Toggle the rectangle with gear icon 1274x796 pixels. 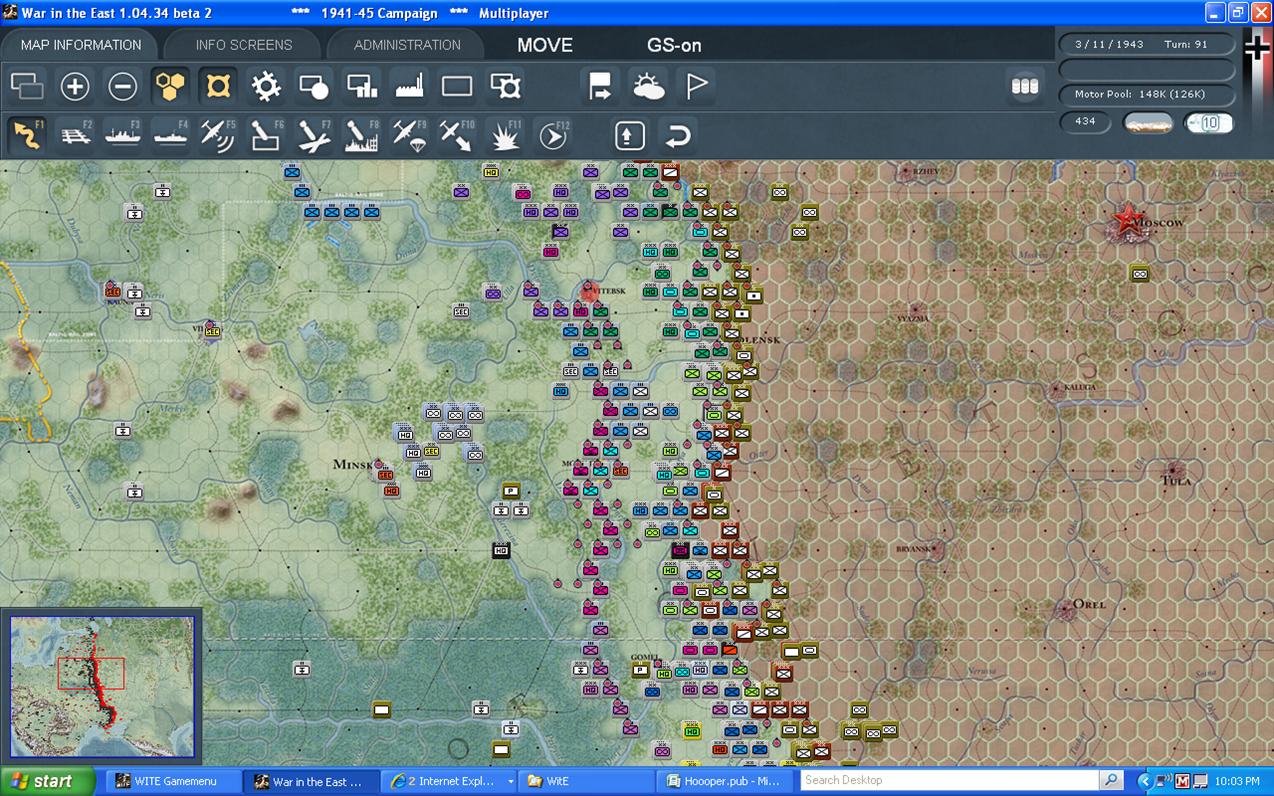[506, 87]
